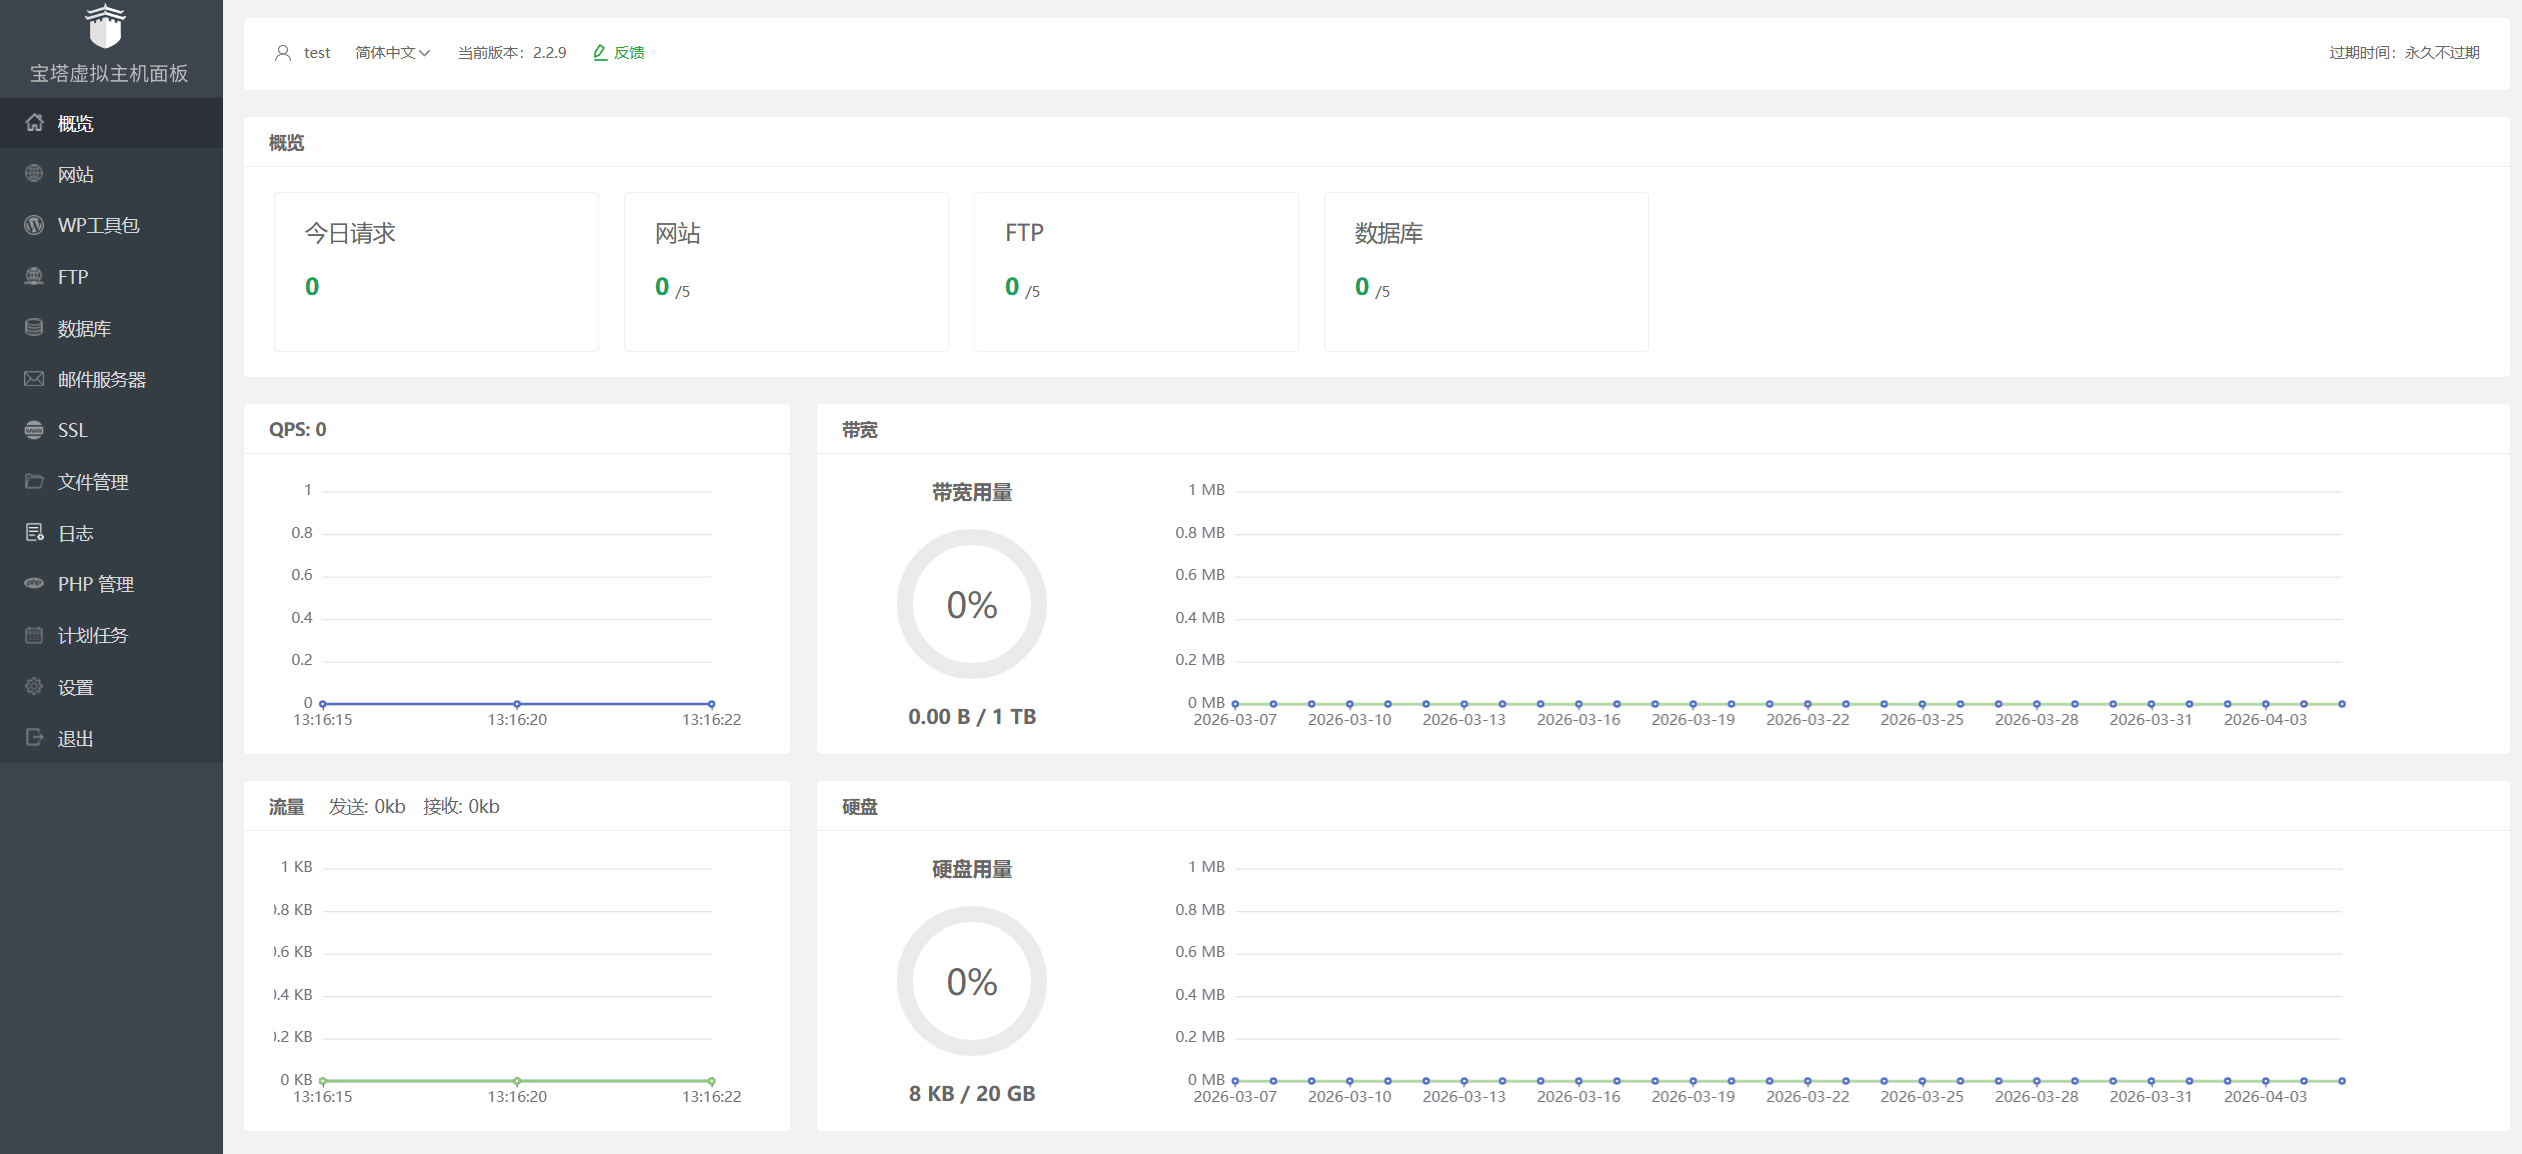The height and width of the screenshot is (1154, 2522).
Task: Click the log icon beside 日志
Action: pos(35,533)
